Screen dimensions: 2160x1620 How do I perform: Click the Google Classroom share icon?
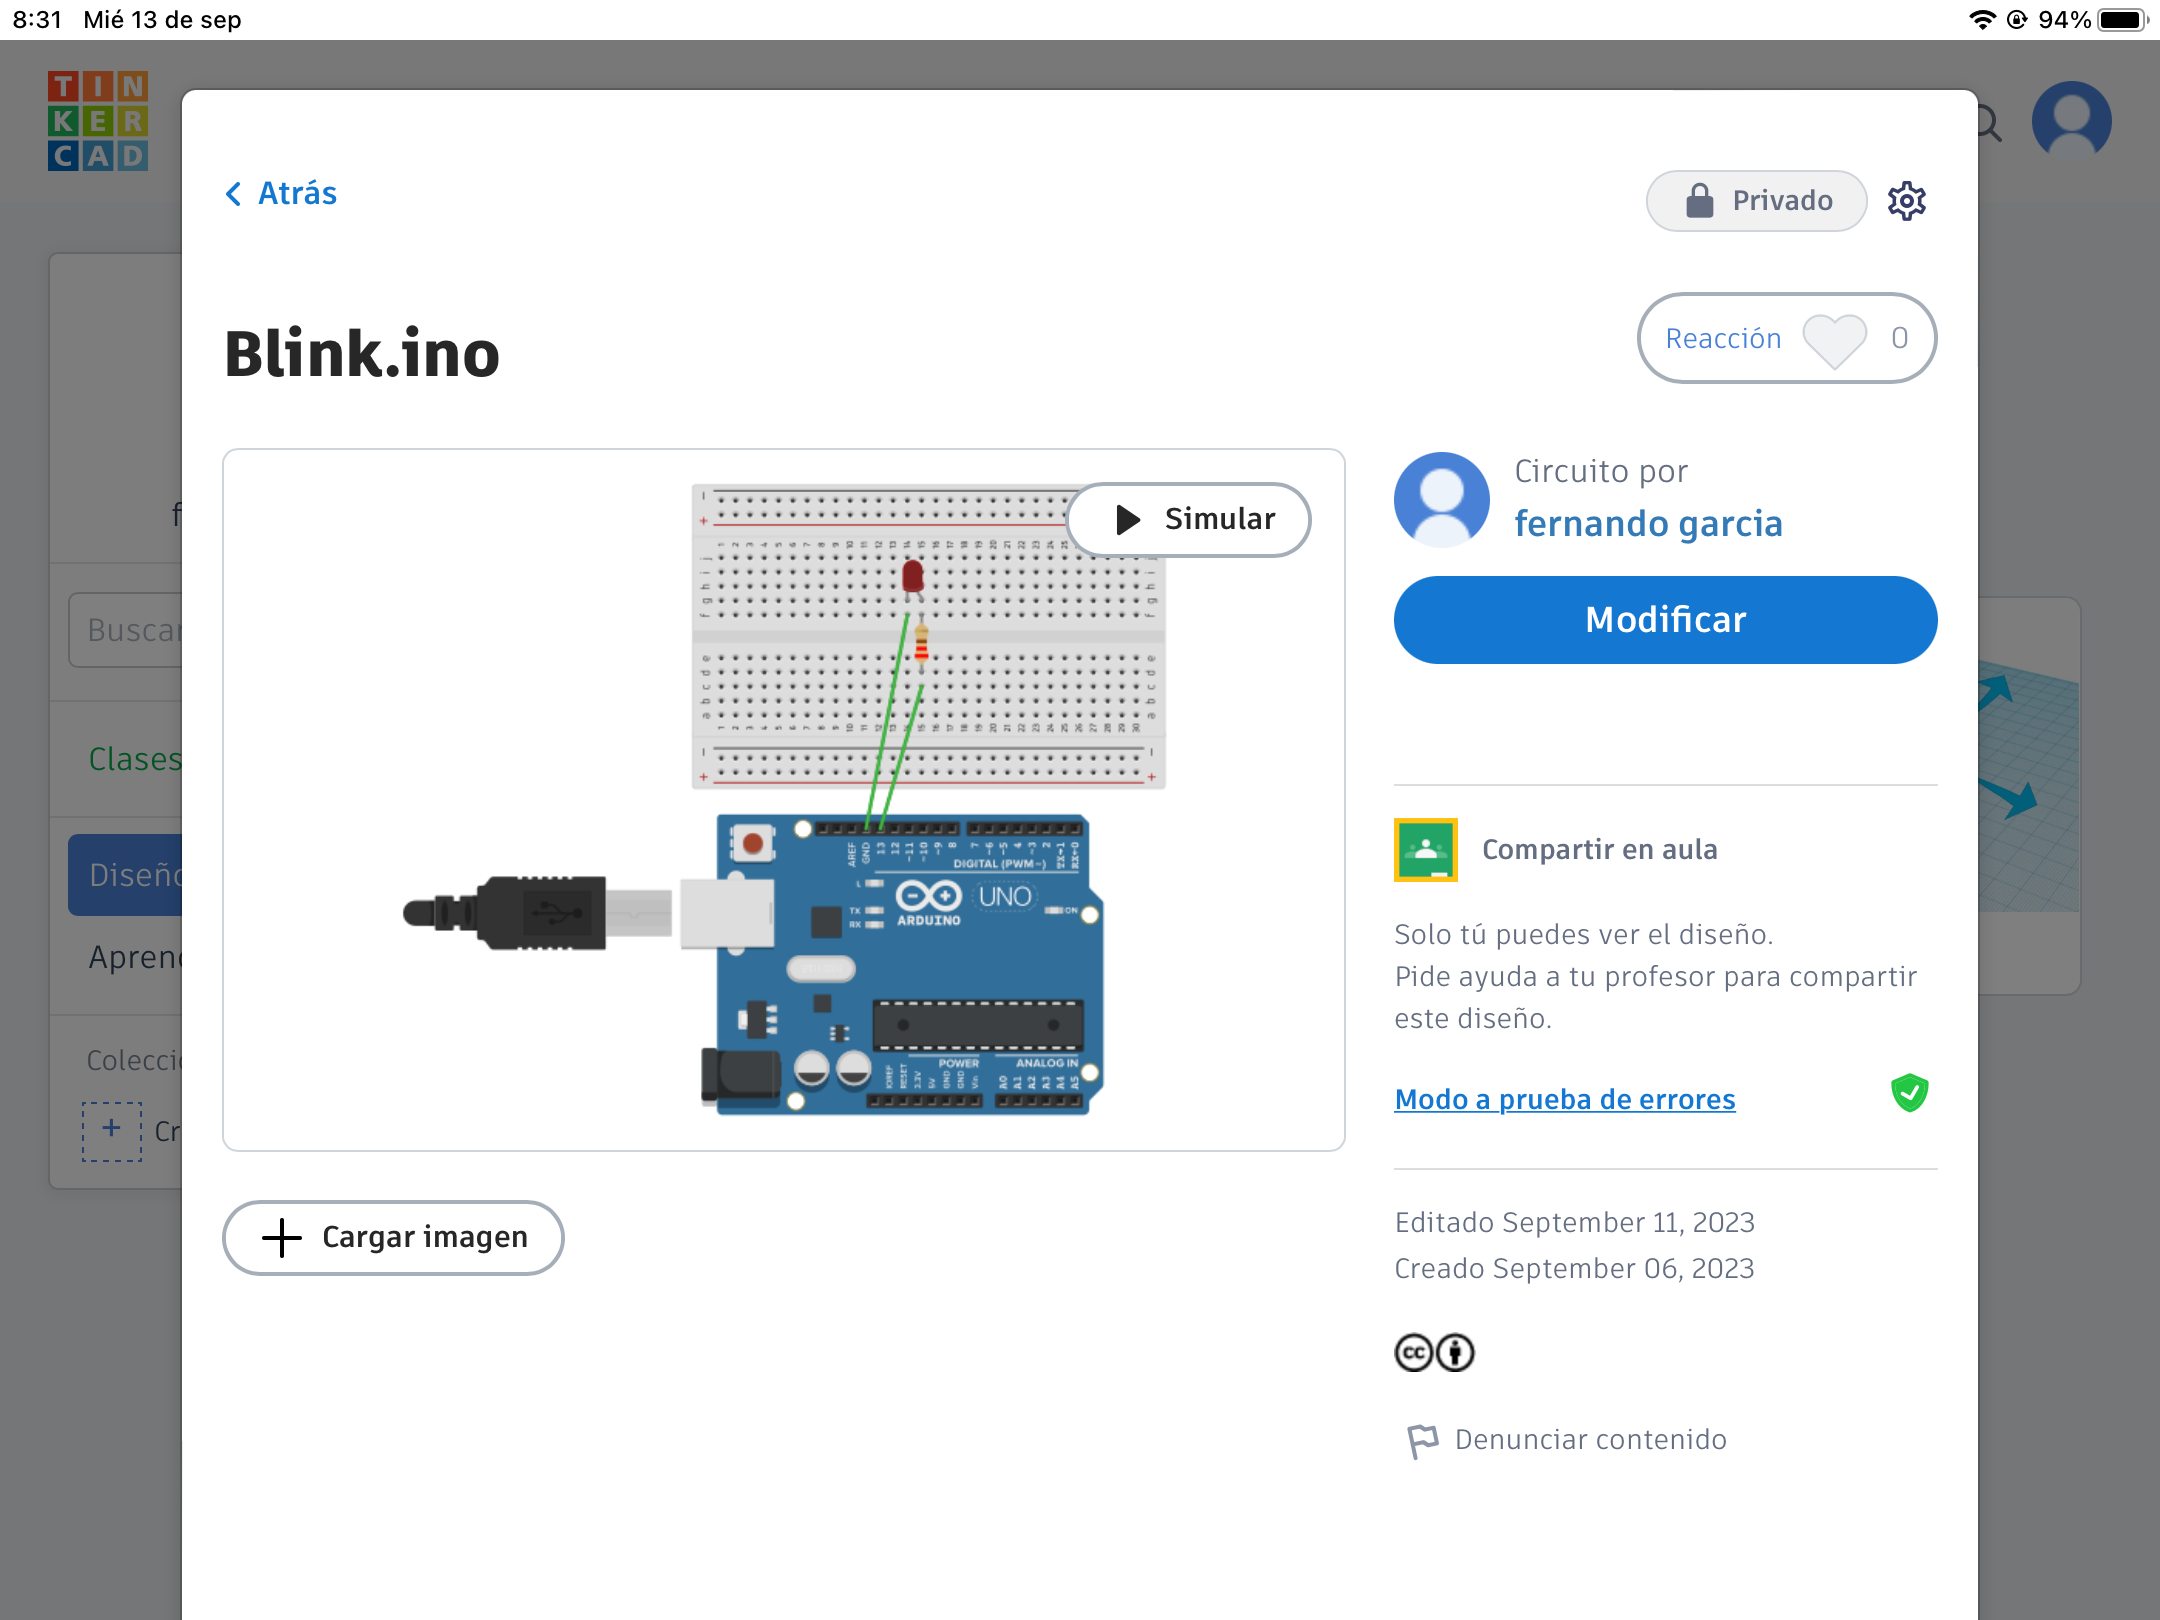coord(1425,850)
